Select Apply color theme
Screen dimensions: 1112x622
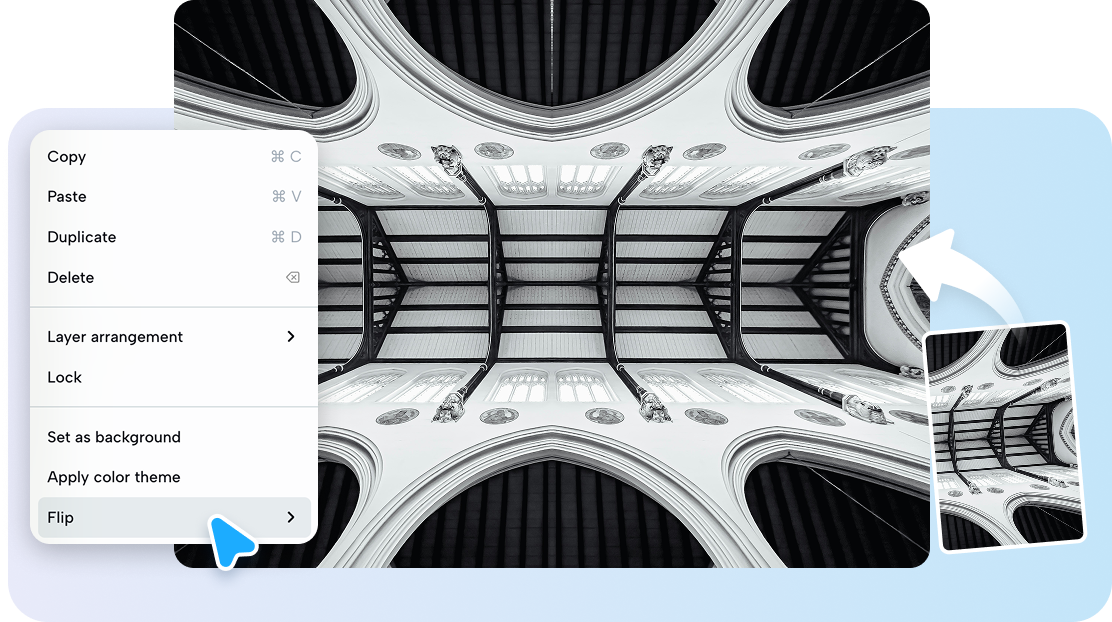113,477
